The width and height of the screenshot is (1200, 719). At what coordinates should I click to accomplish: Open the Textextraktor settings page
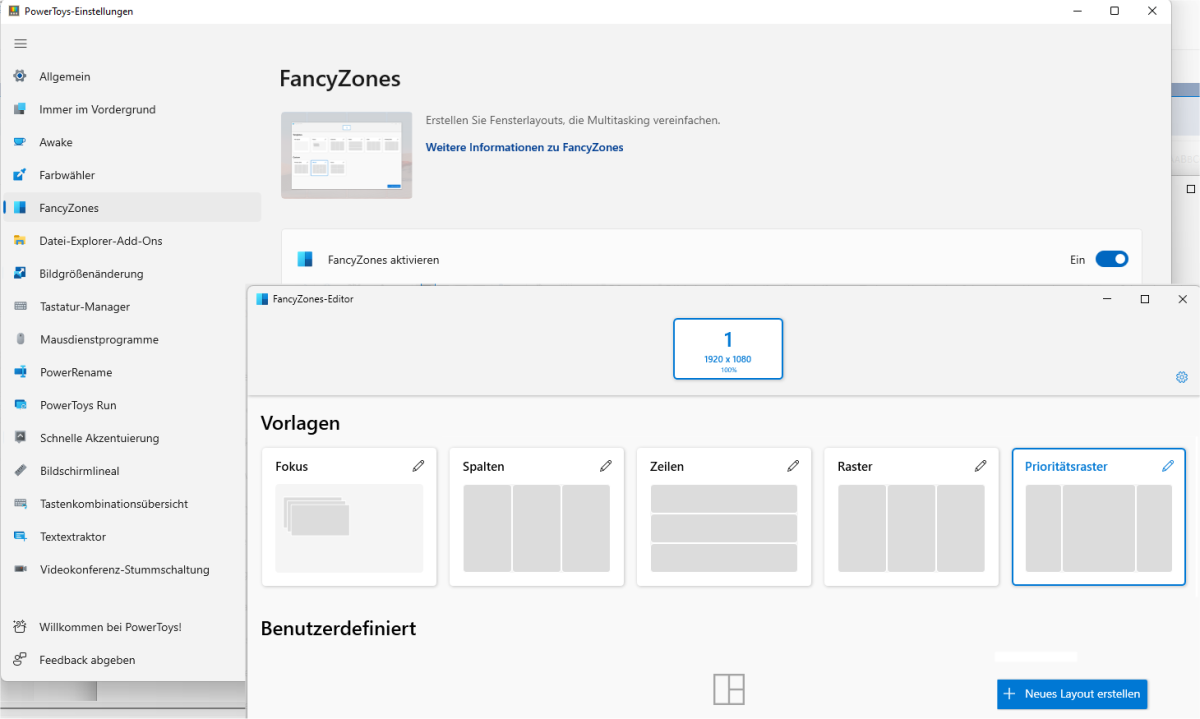pyautogui.click(x=126, y=537)
